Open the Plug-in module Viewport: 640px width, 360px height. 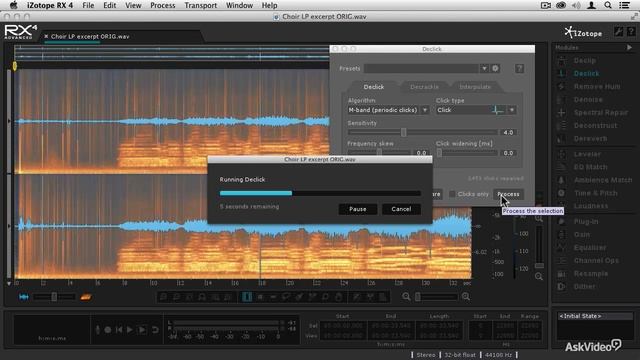click(x=586, y=222)
